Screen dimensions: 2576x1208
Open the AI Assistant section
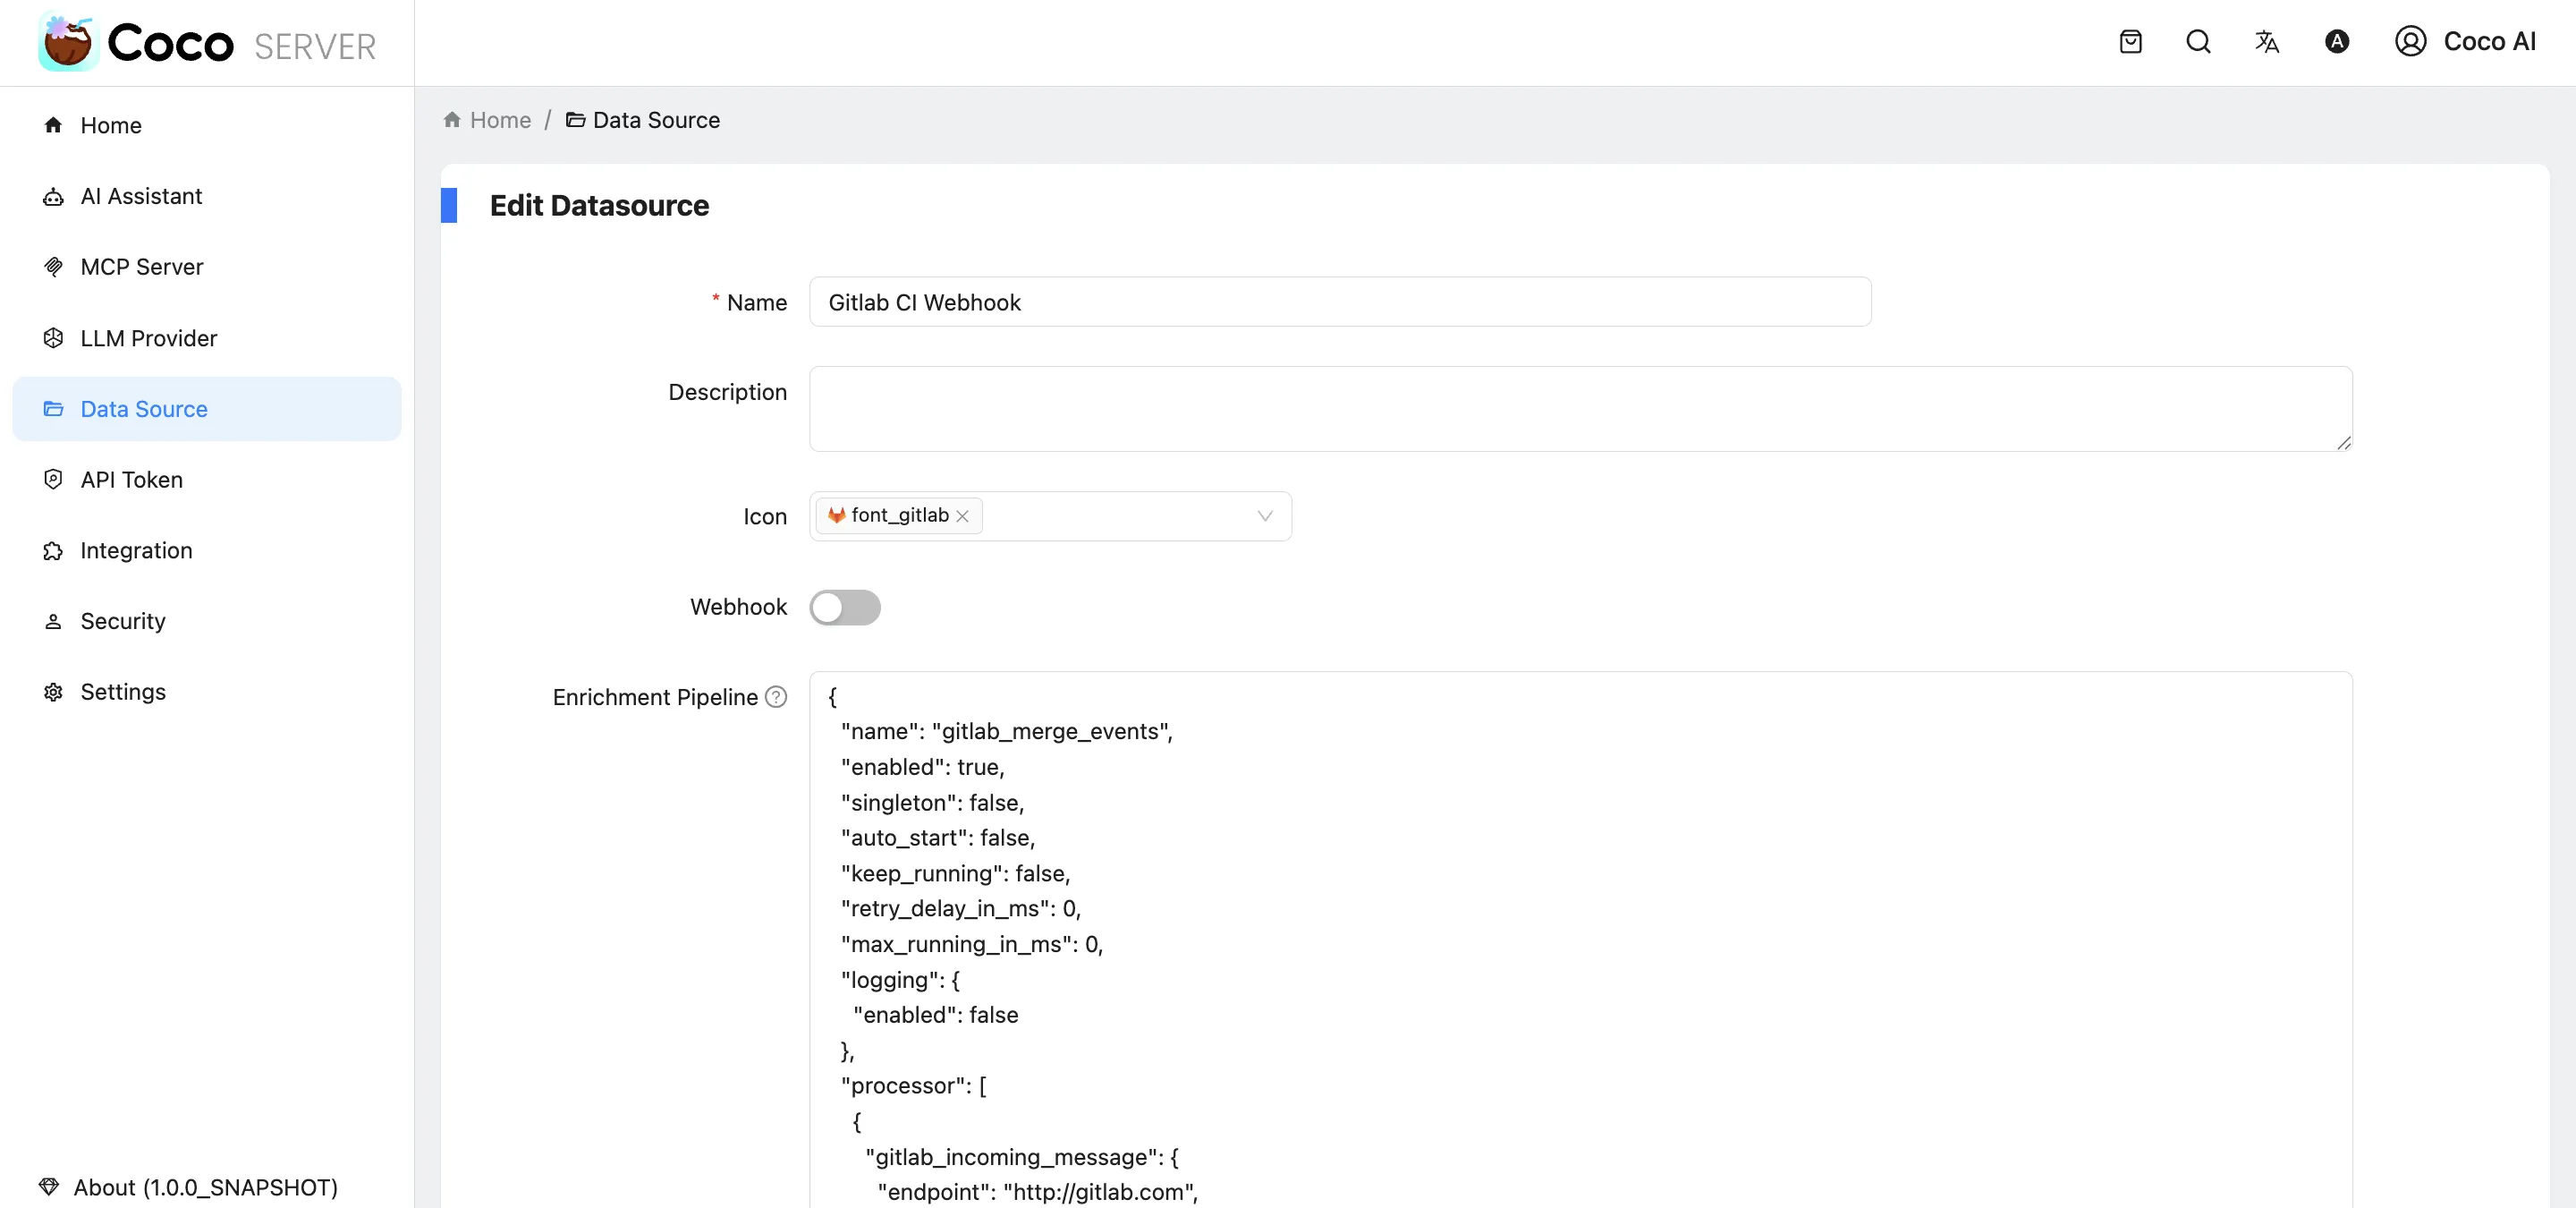click(x=140, y=196)
